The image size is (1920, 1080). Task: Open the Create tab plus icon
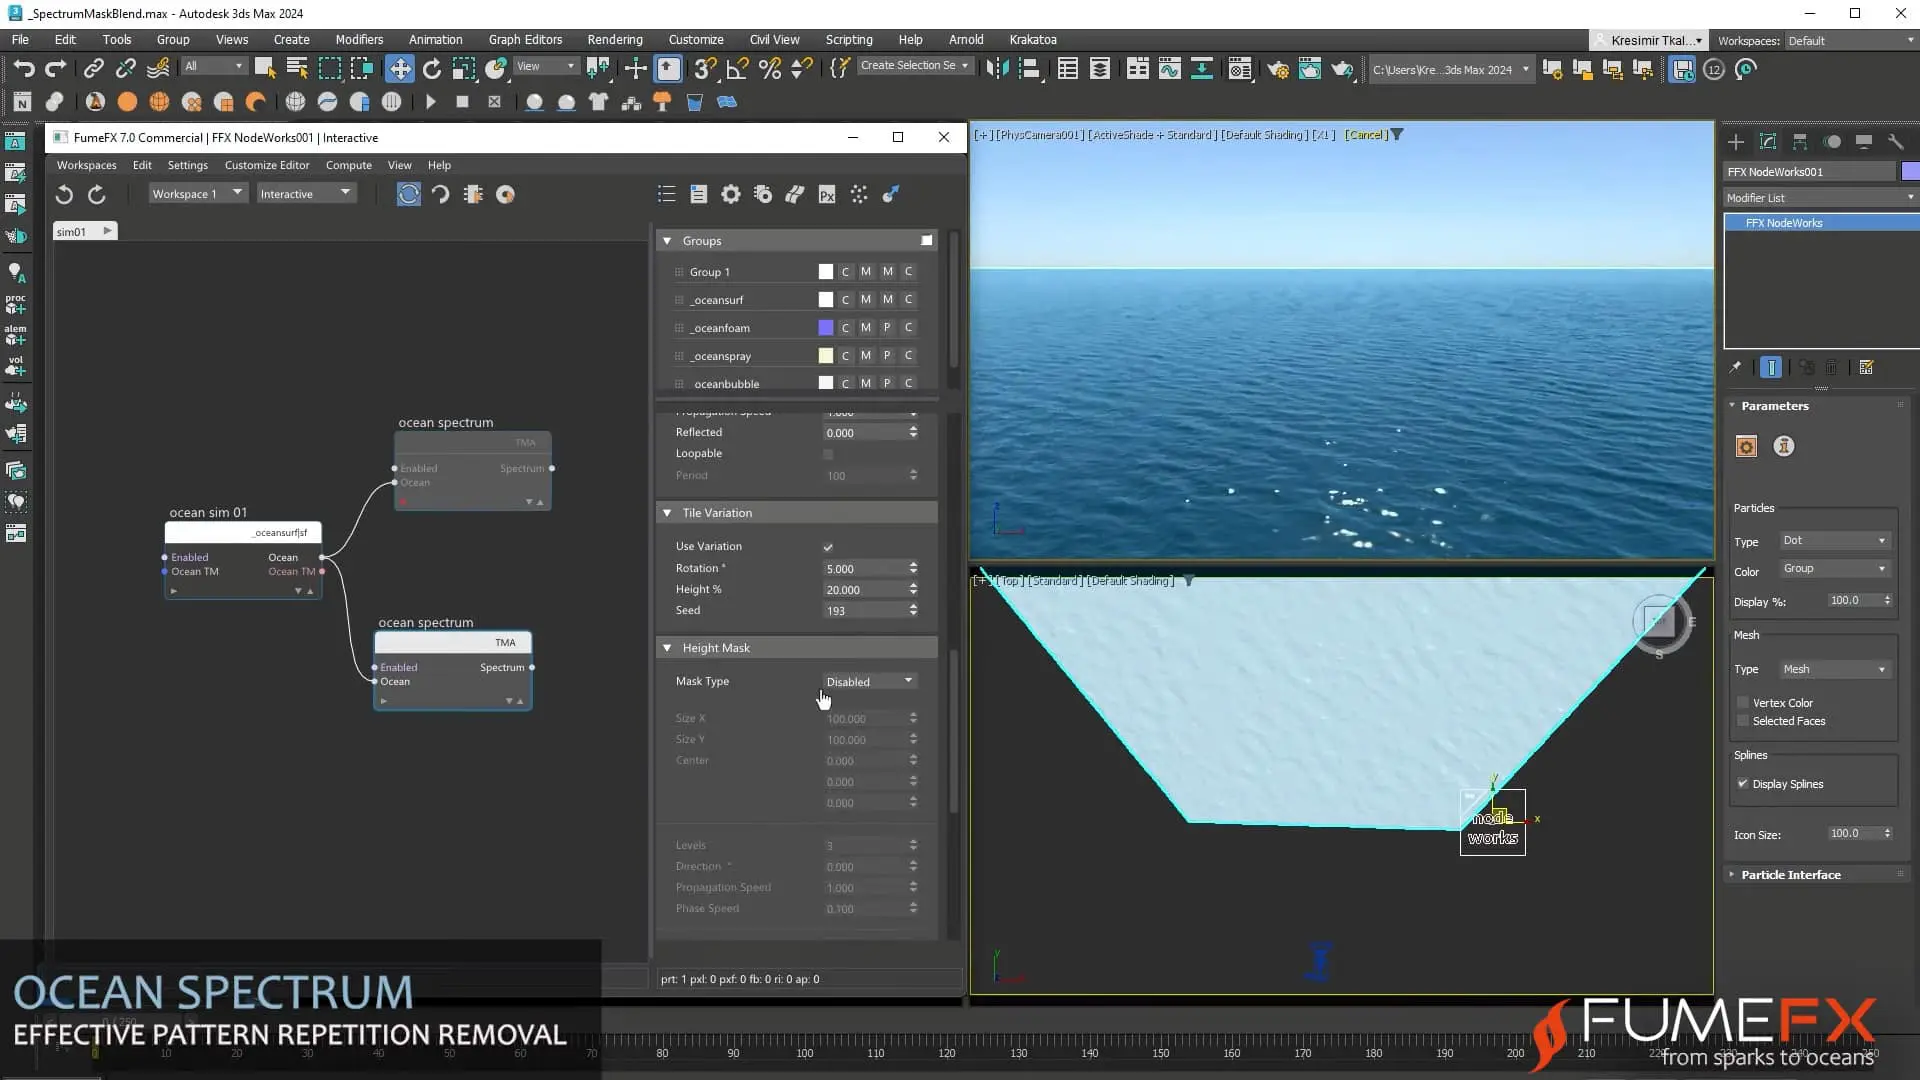click(x=1736, y=142)
